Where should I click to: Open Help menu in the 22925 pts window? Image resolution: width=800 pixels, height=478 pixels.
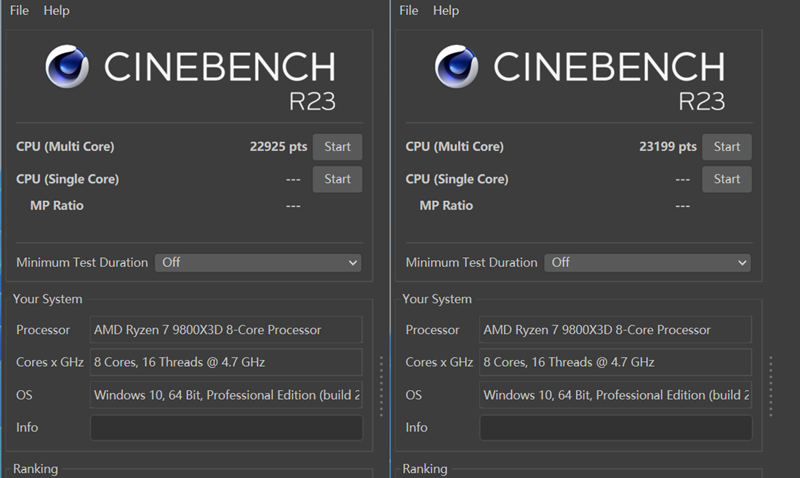[57, 10]
